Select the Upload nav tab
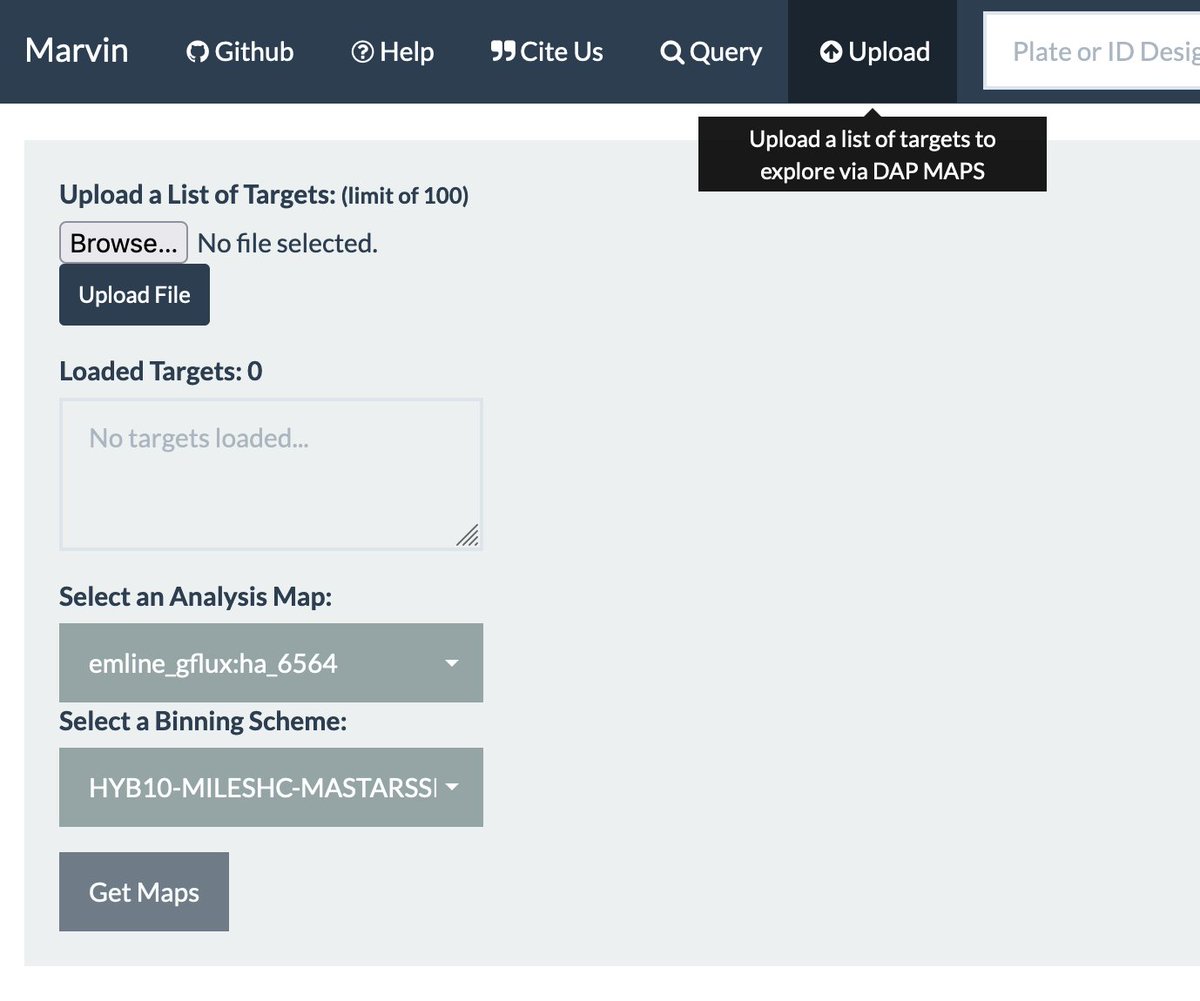1200x1001 pixels. point(873,52)
